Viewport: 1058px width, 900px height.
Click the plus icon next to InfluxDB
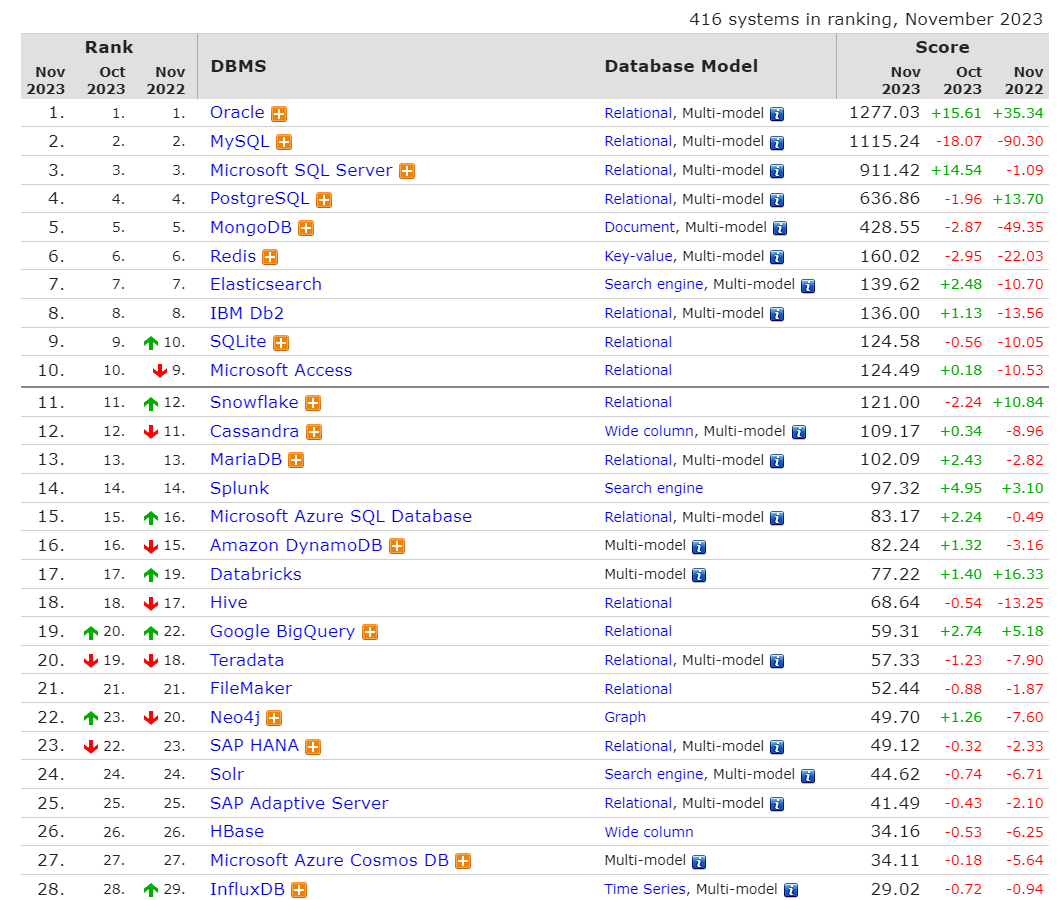(299, 890)
